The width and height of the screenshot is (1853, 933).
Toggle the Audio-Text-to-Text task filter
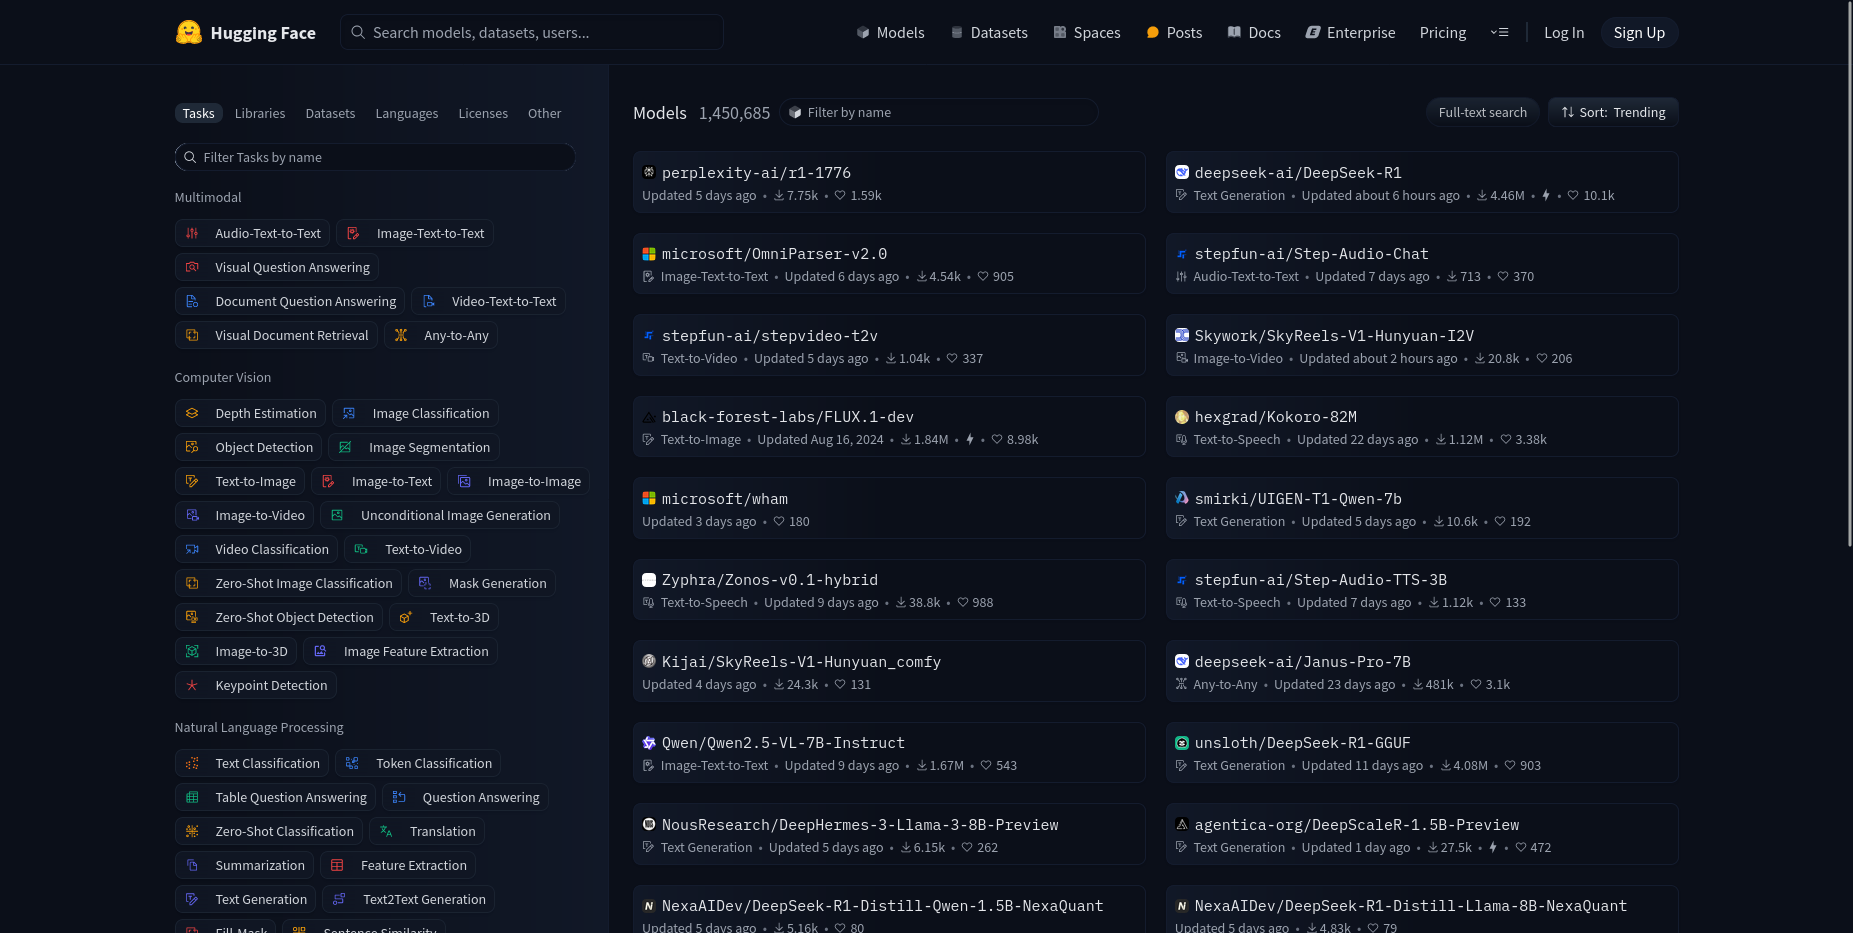[252, 233]
